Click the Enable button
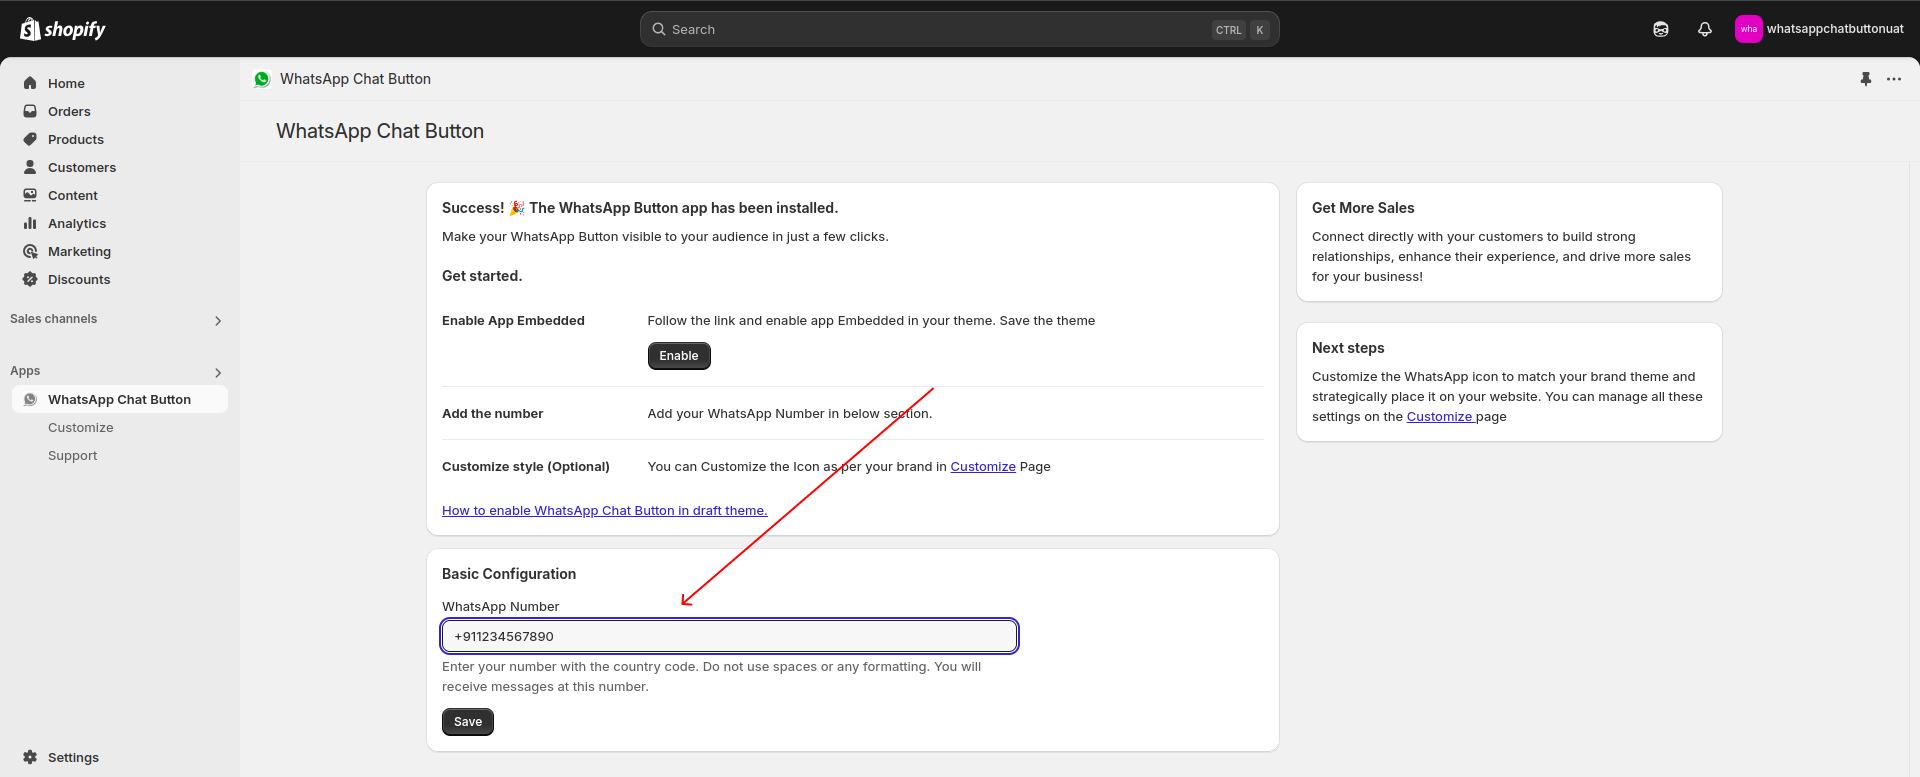This screenshot has width=1920, height=777. [x=679, y=356]
